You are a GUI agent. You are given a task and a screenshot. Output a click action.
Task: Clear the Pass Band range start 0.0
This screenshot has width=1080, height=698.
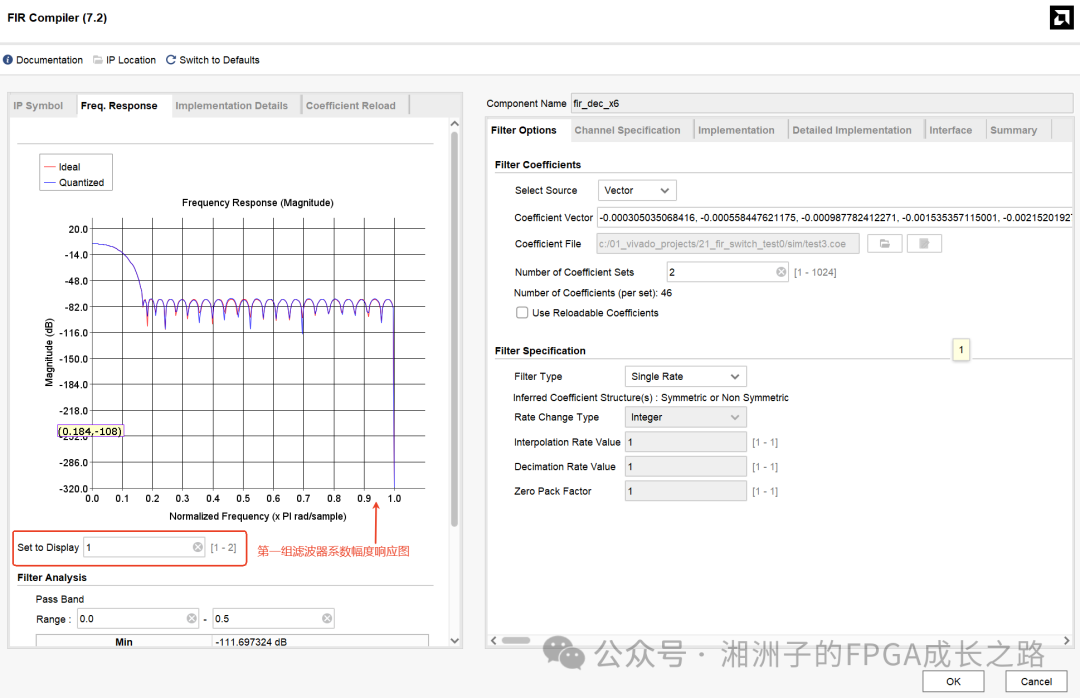tap(191, 619)
